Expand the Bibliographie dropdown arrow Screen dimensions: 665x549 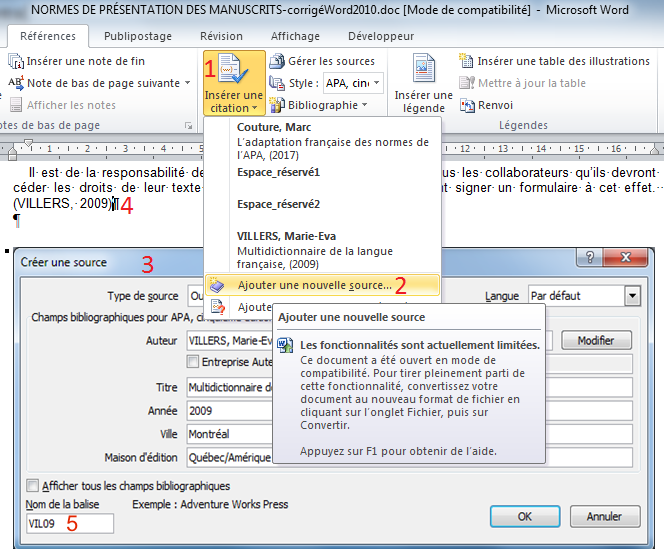tap(365, 105)
